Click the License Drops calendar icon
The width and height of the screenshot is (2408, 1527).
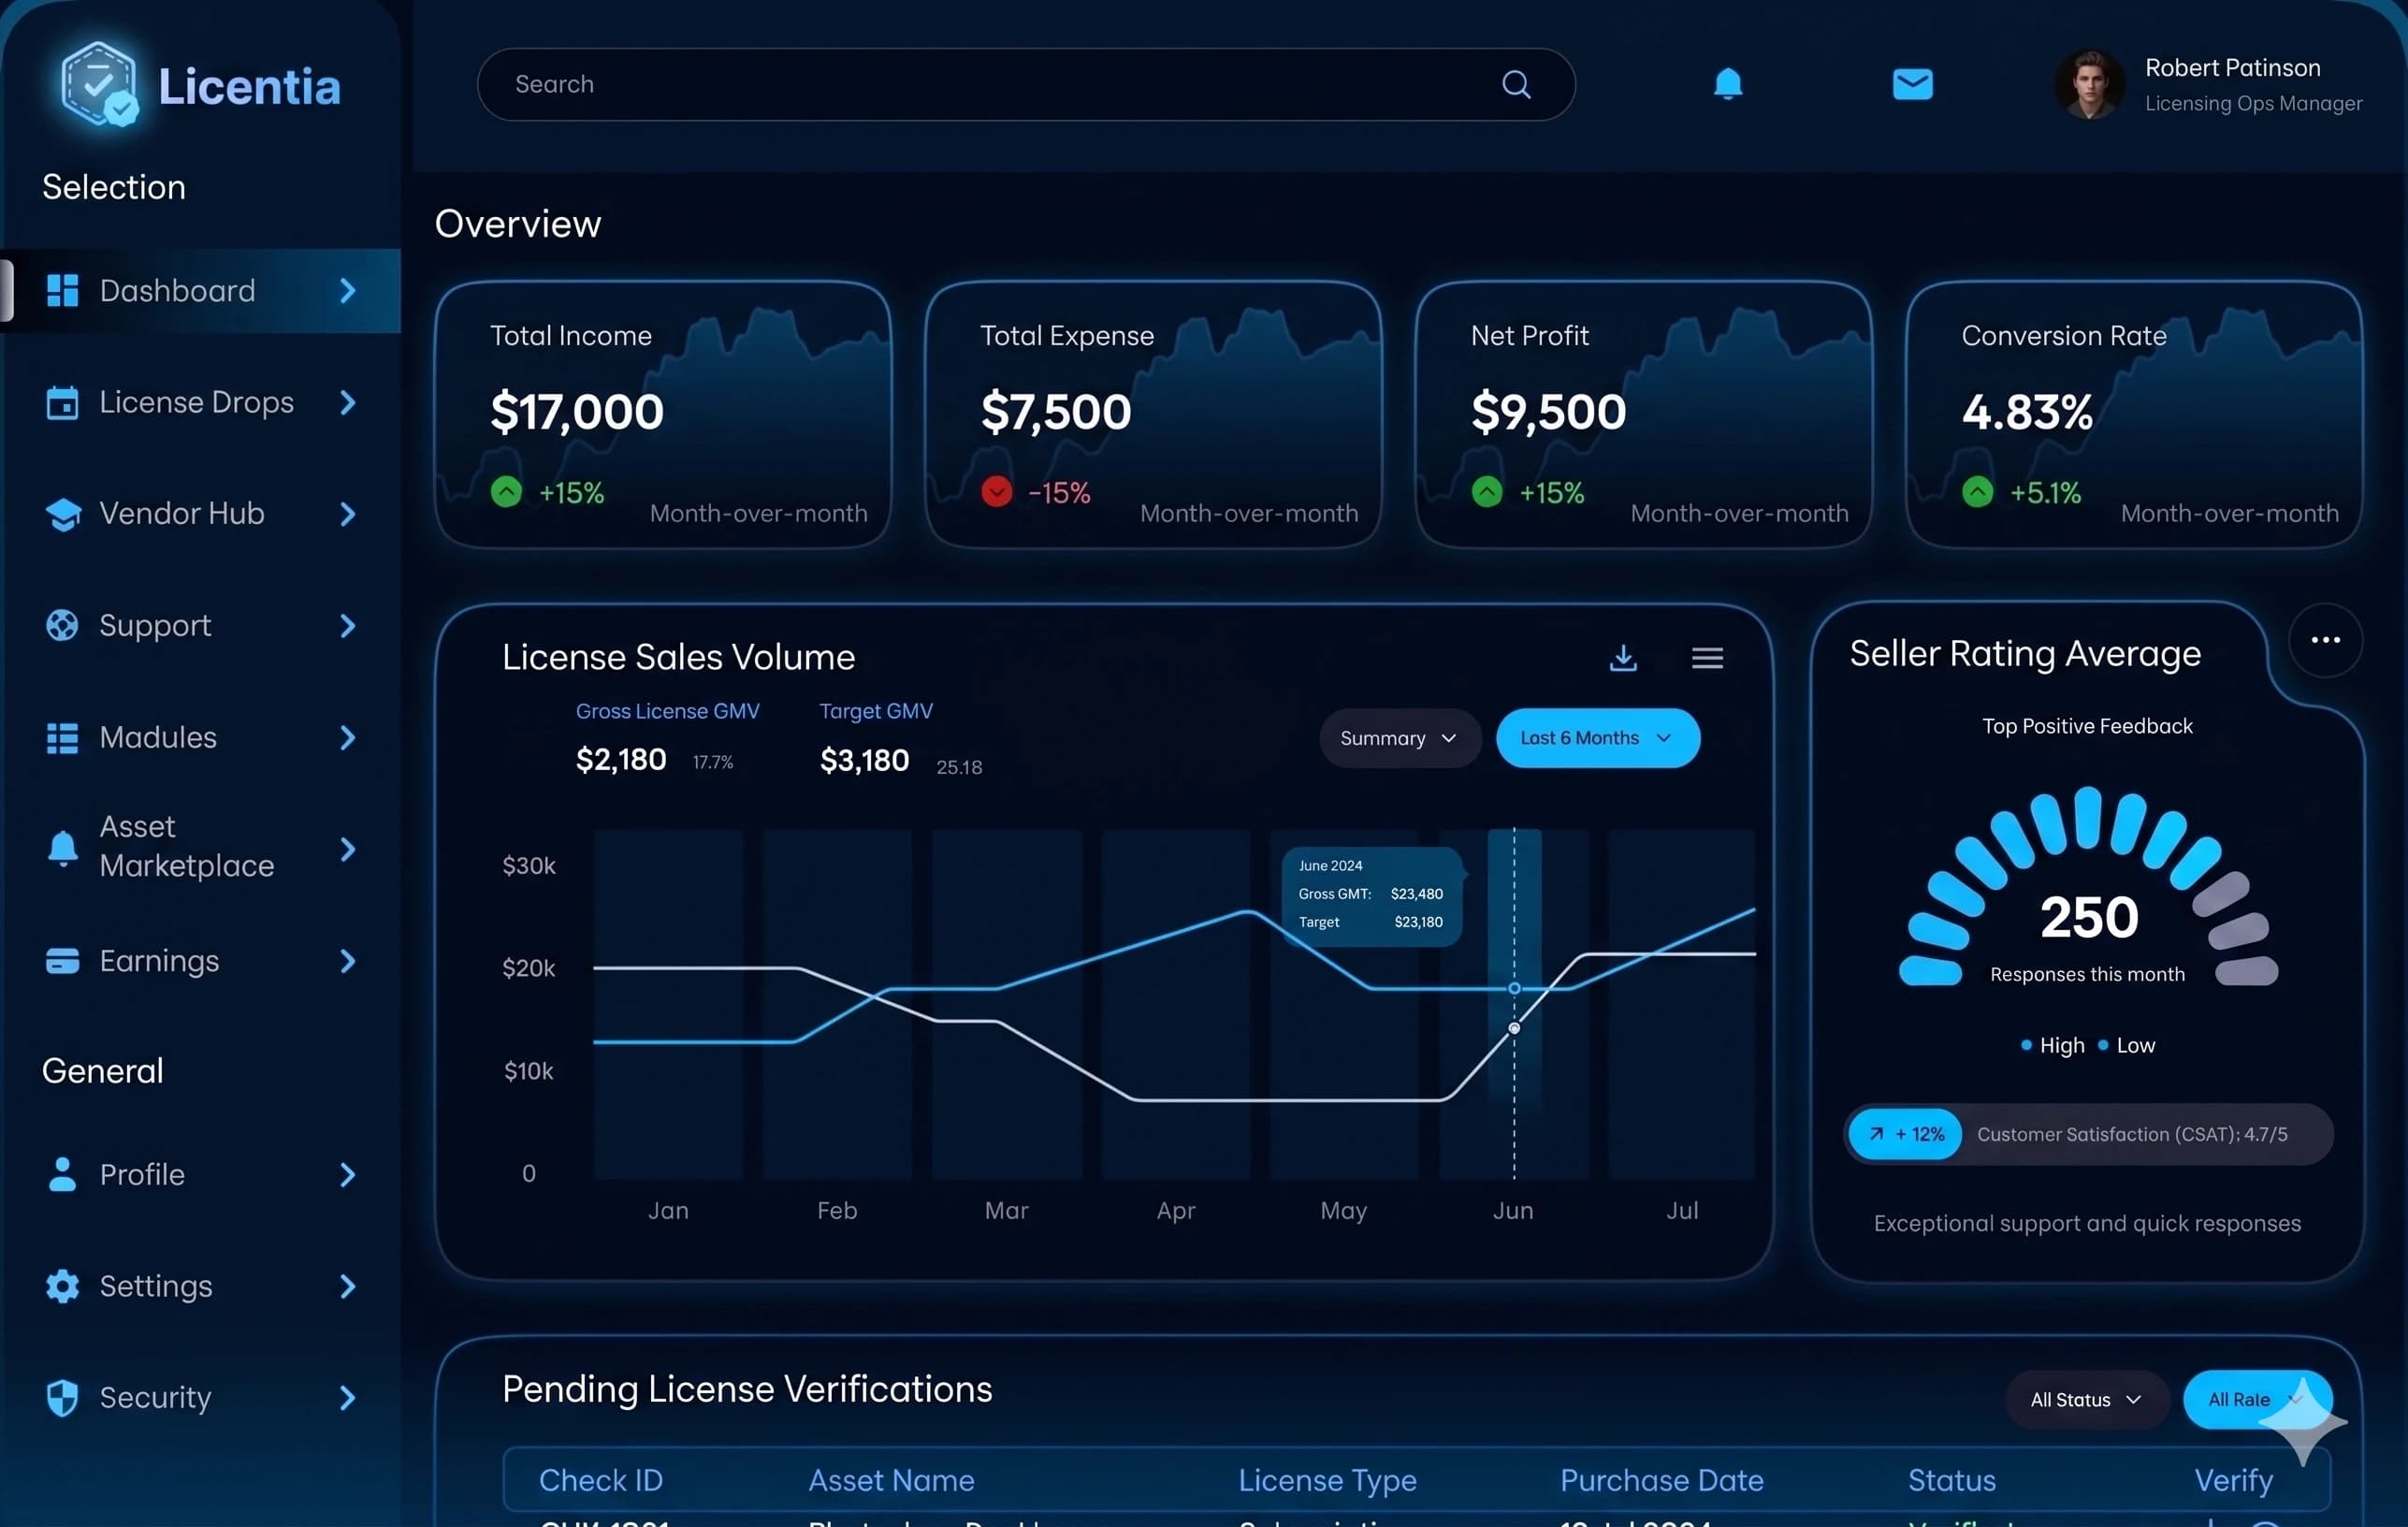[62, 403]
